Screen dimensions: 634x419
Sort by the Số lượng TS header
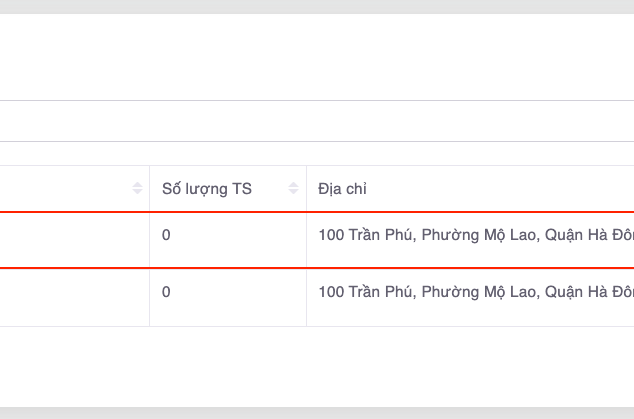click(208, 188)
